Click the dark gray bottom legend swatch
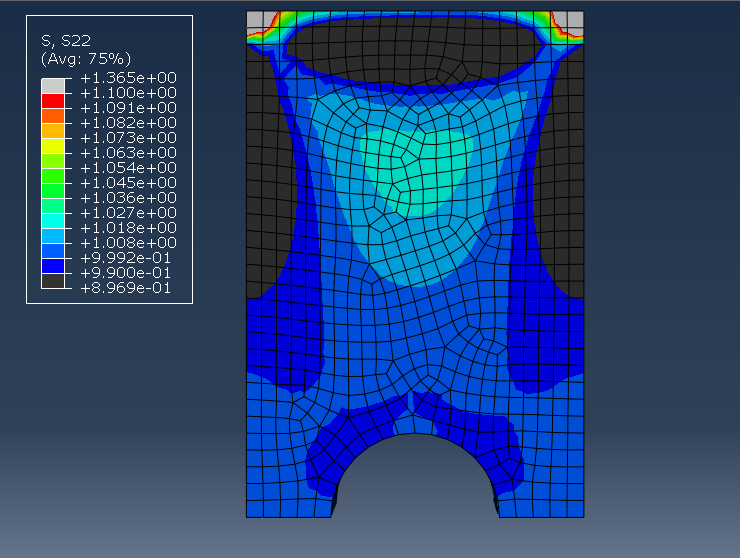 coord(52,280)
